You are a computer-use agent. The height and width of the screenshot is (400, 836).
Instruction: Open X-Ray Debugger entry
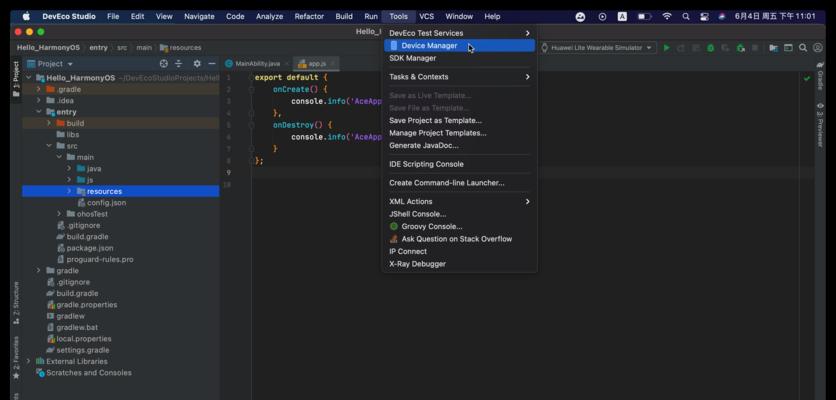tap(459, 264)
